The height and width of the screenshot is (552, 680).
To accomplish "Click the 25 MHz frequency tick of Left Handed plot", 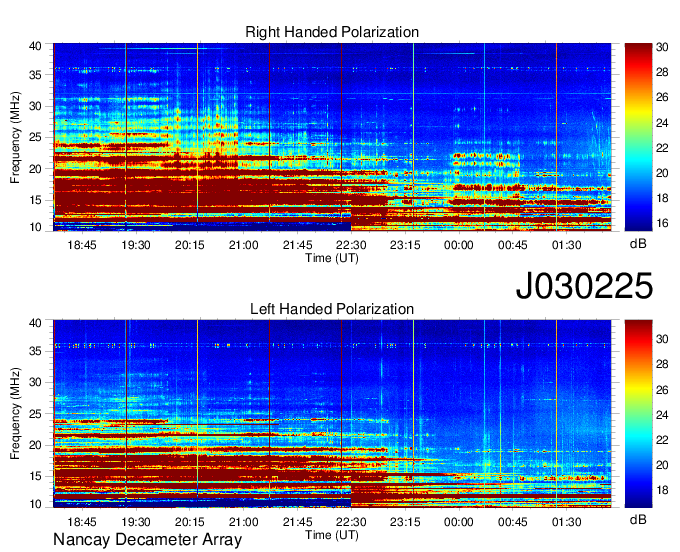I will [x=35, y=414].
